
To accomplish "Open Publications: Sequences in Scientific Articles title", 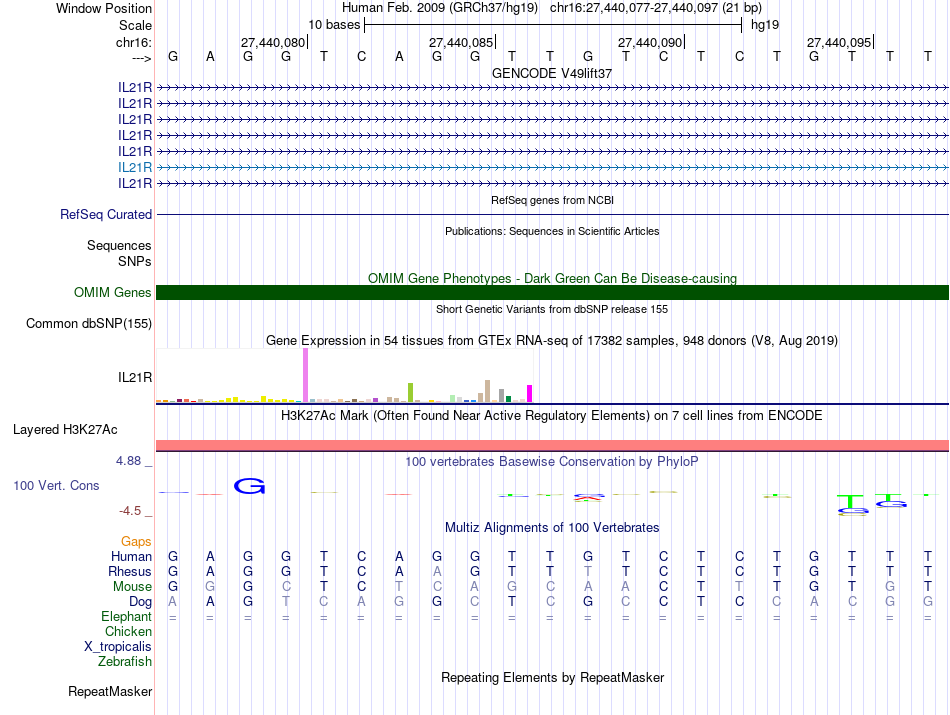I will 552,231.
